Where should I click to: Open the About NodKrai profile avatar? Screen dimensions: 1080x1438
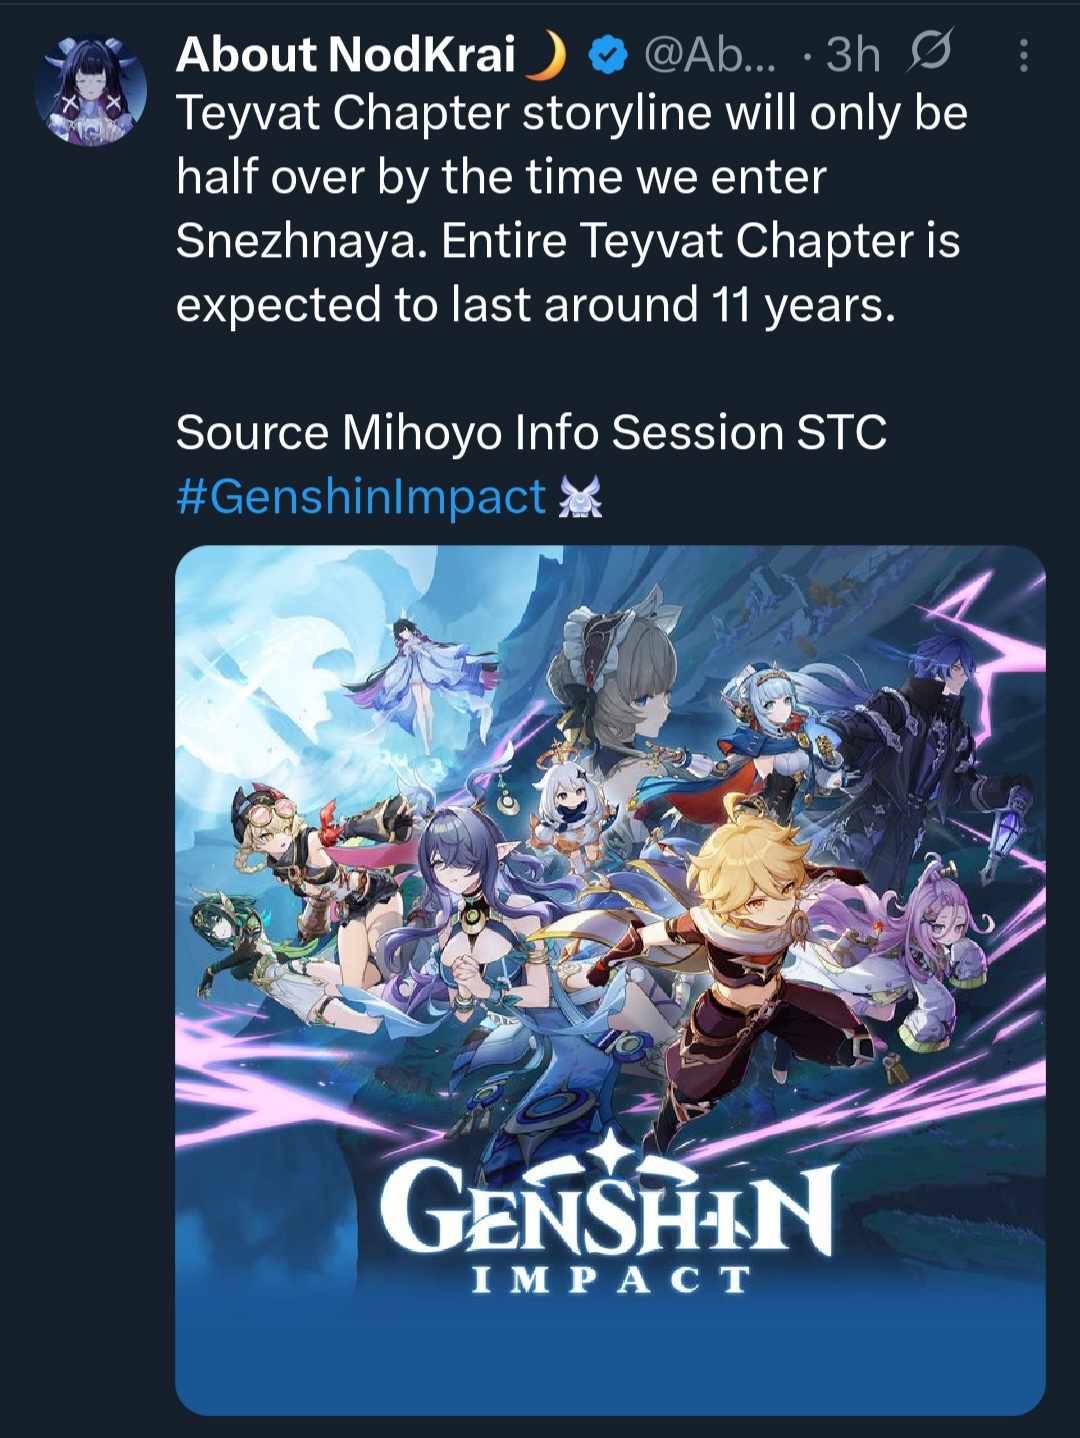90,90
